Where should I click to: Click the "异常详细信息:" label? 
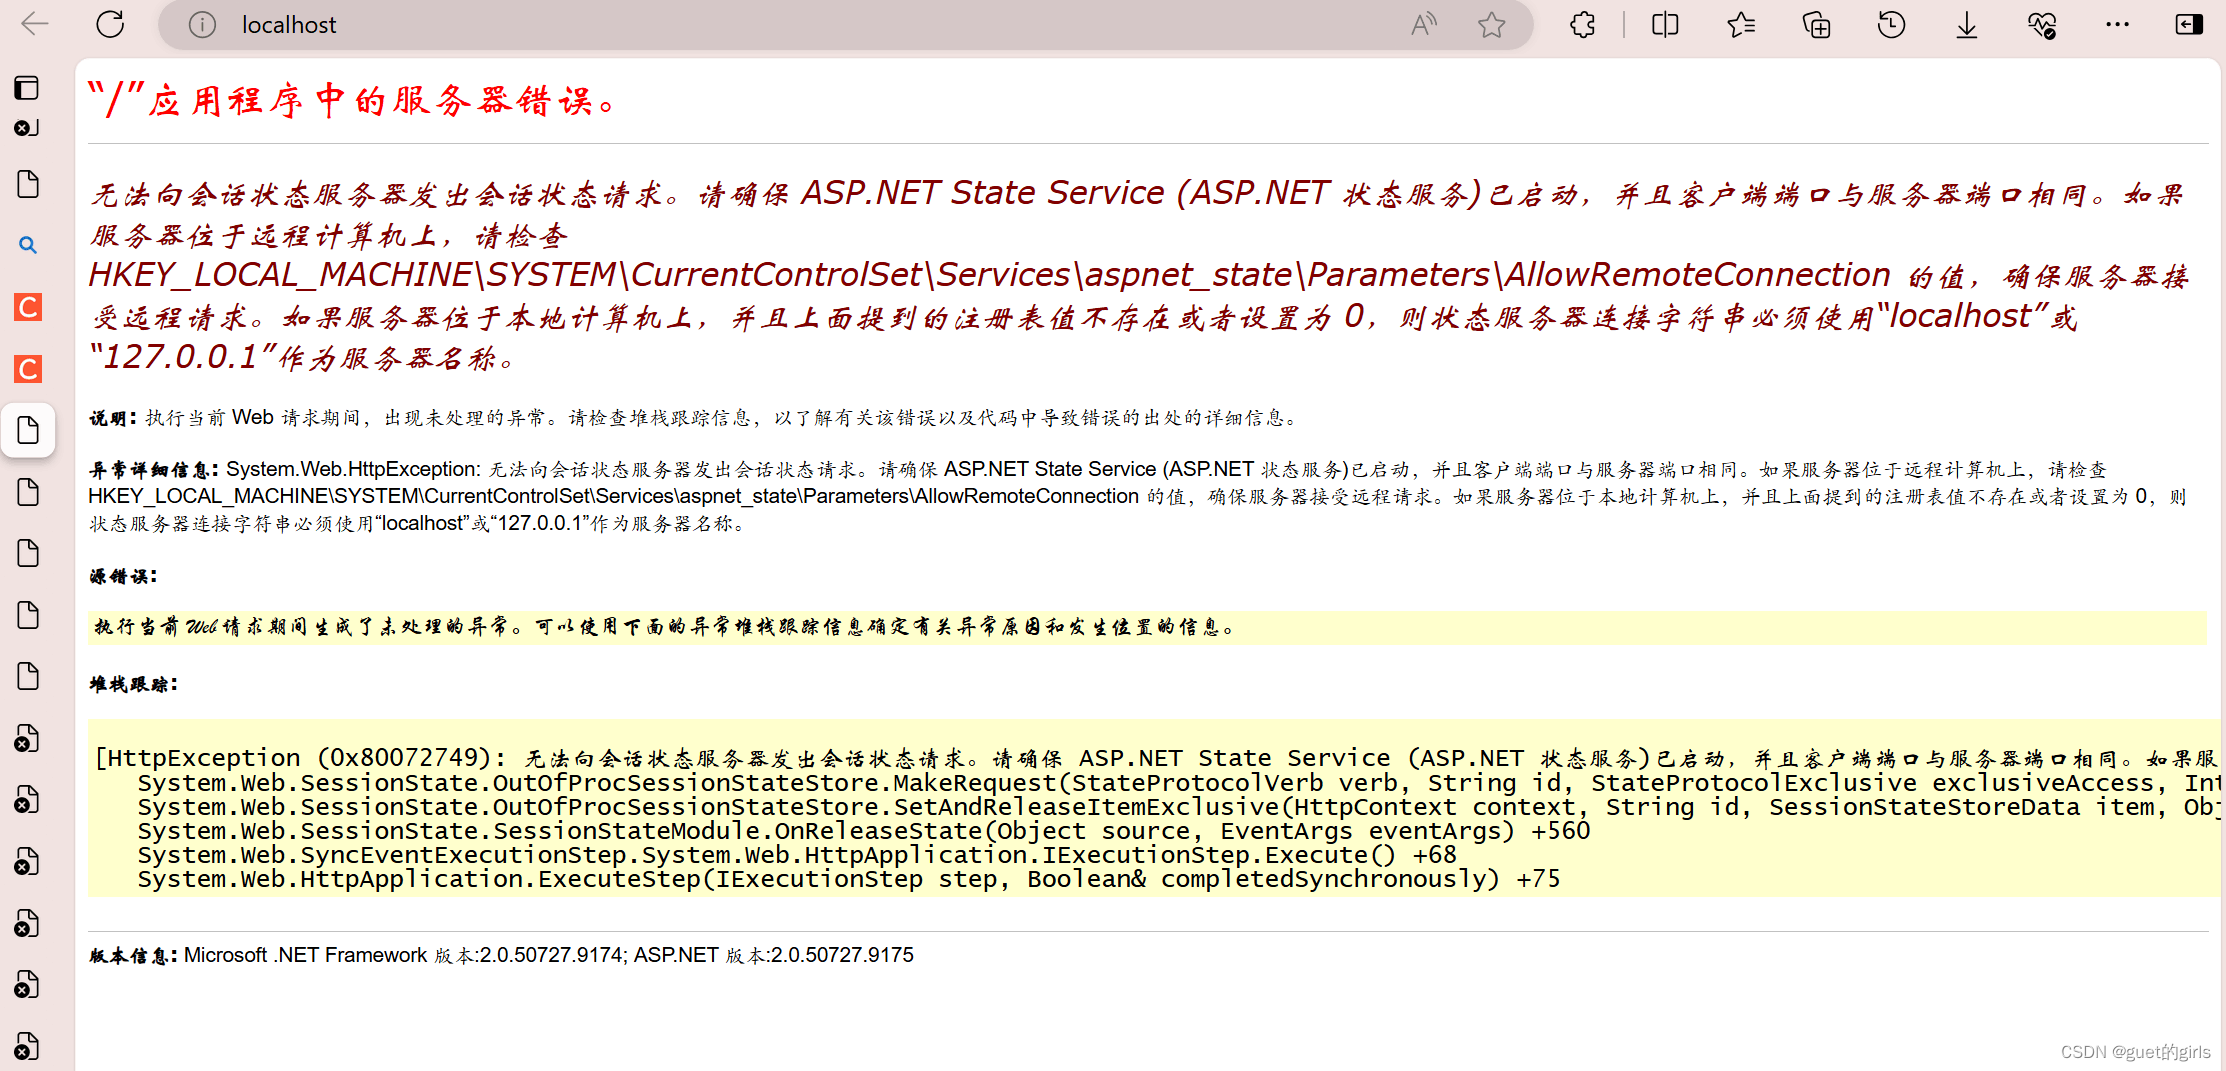(153, 470)
